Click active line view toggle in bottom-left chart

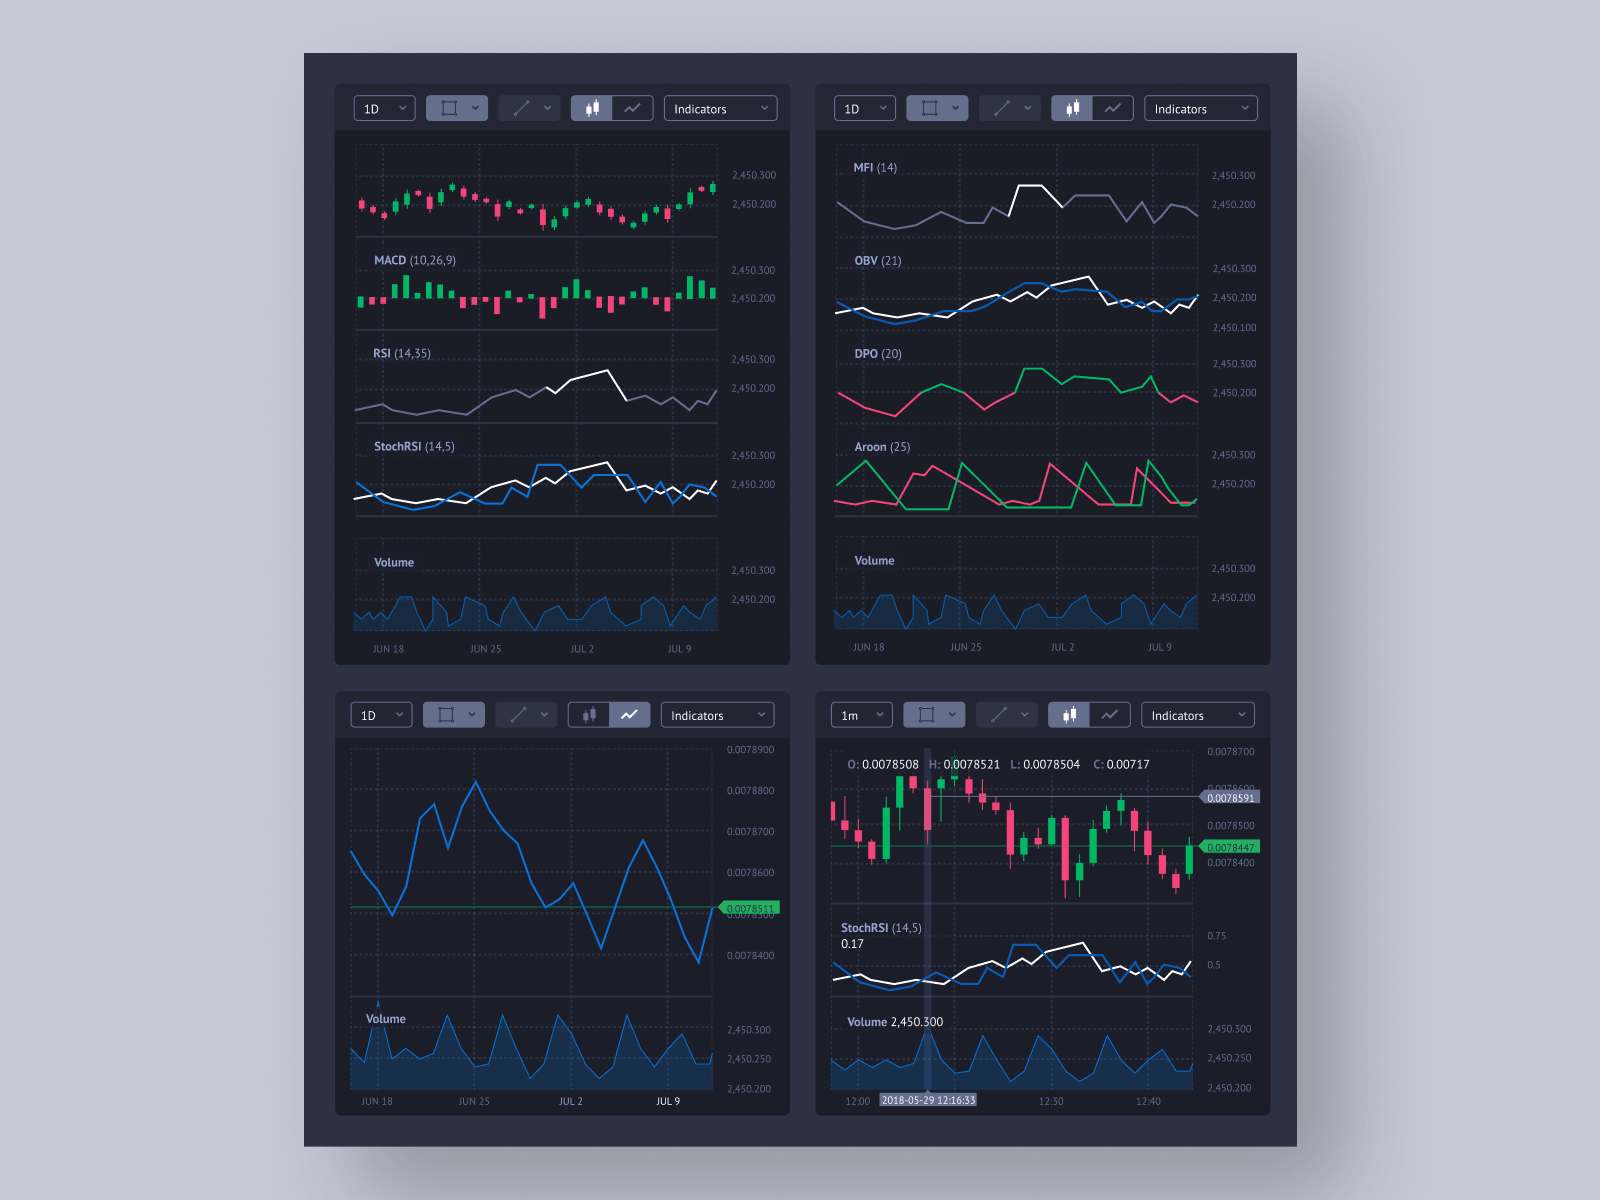click(x=629, y=715)
